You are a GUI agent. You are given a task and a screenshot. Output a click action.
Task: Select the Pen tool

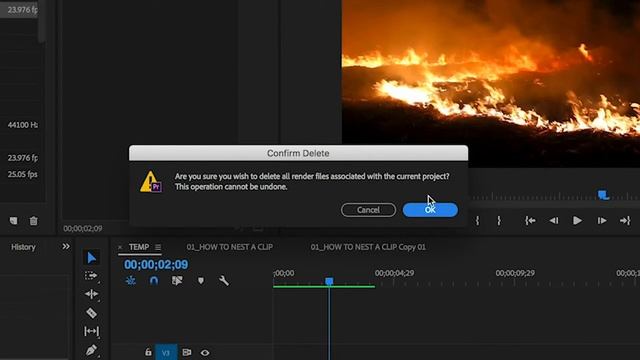pyautogui.click(x=91, y=350)
